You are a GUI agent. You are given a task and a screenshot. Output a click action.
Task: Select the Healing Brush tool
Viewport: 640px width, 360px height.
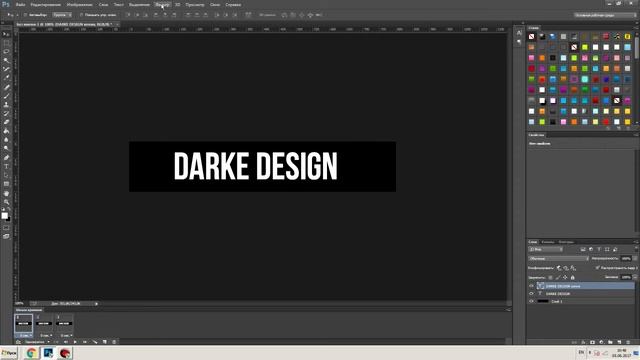[6, 87]
